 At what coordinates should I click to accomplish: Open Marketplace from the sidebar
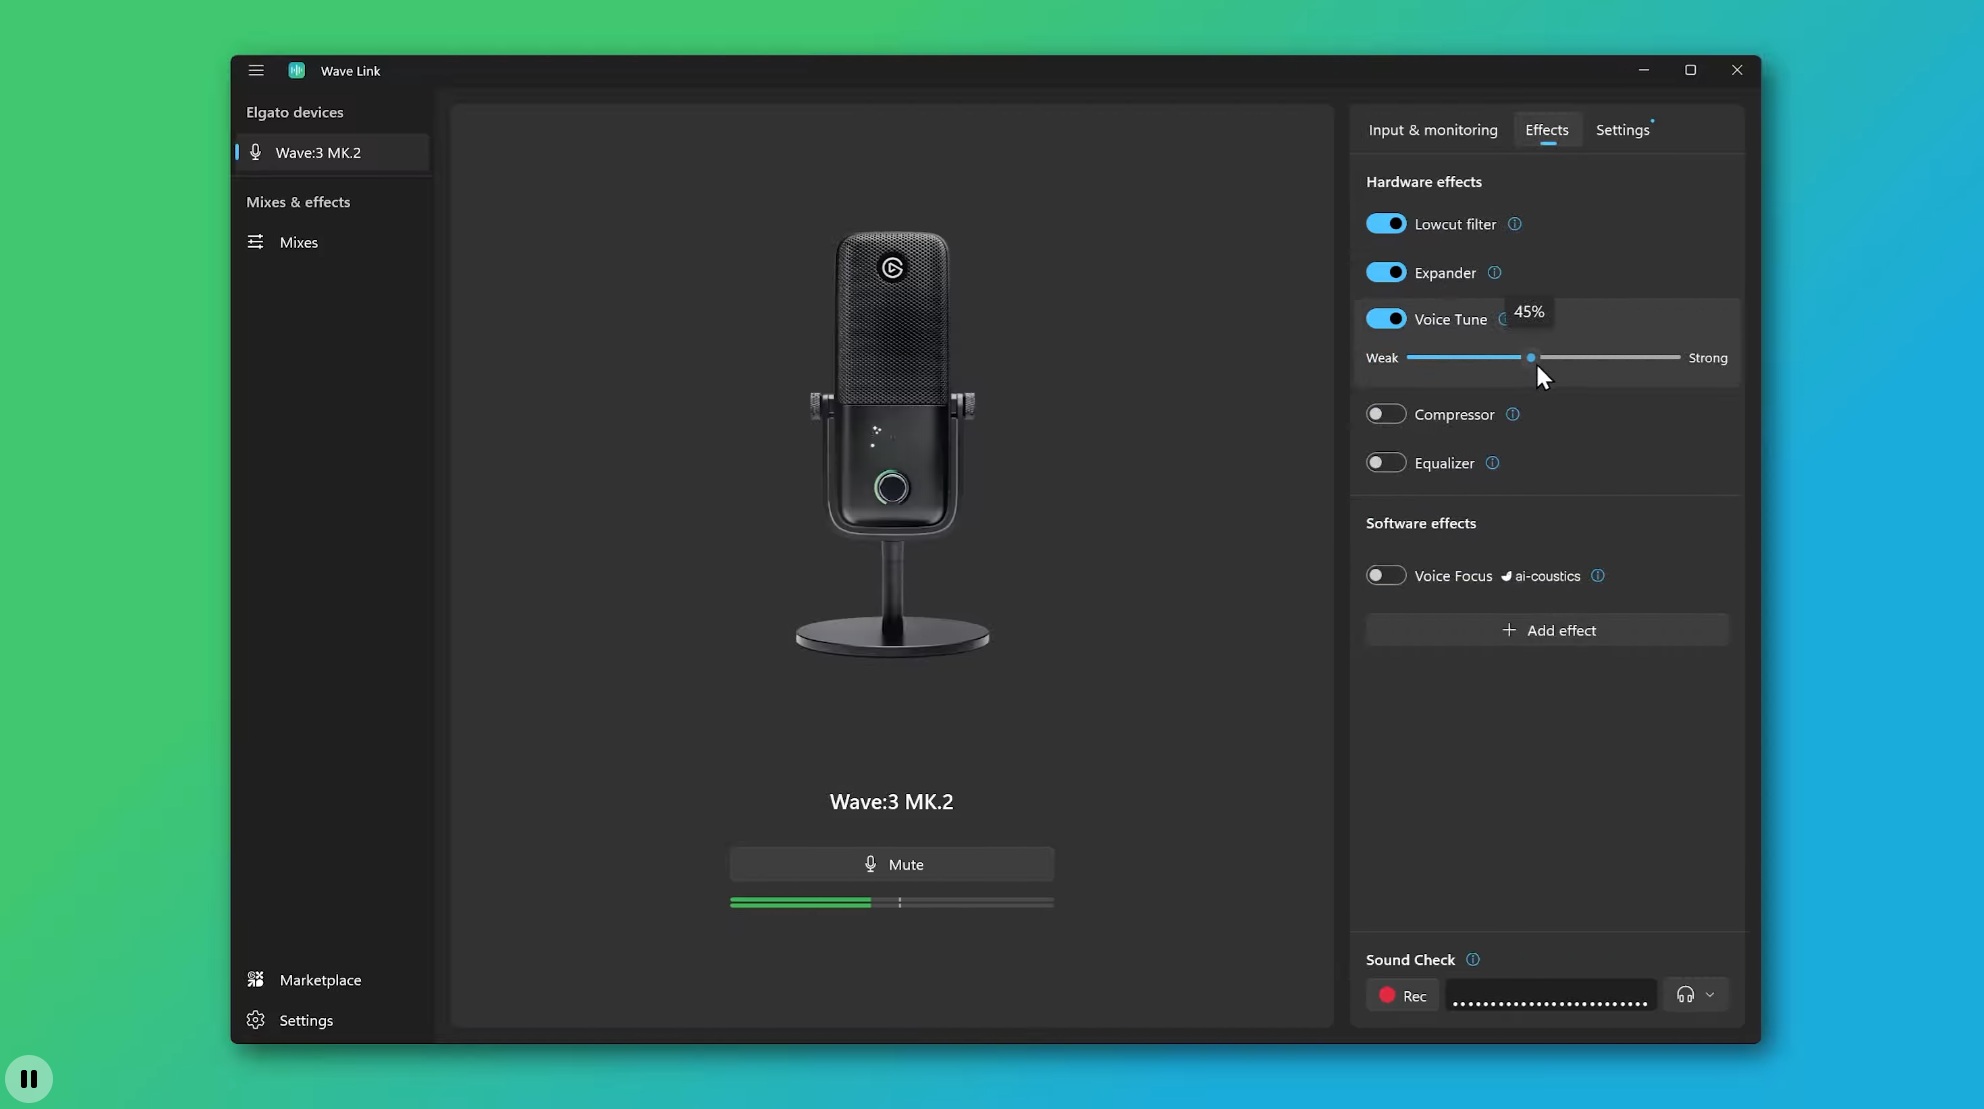point(320,980)
